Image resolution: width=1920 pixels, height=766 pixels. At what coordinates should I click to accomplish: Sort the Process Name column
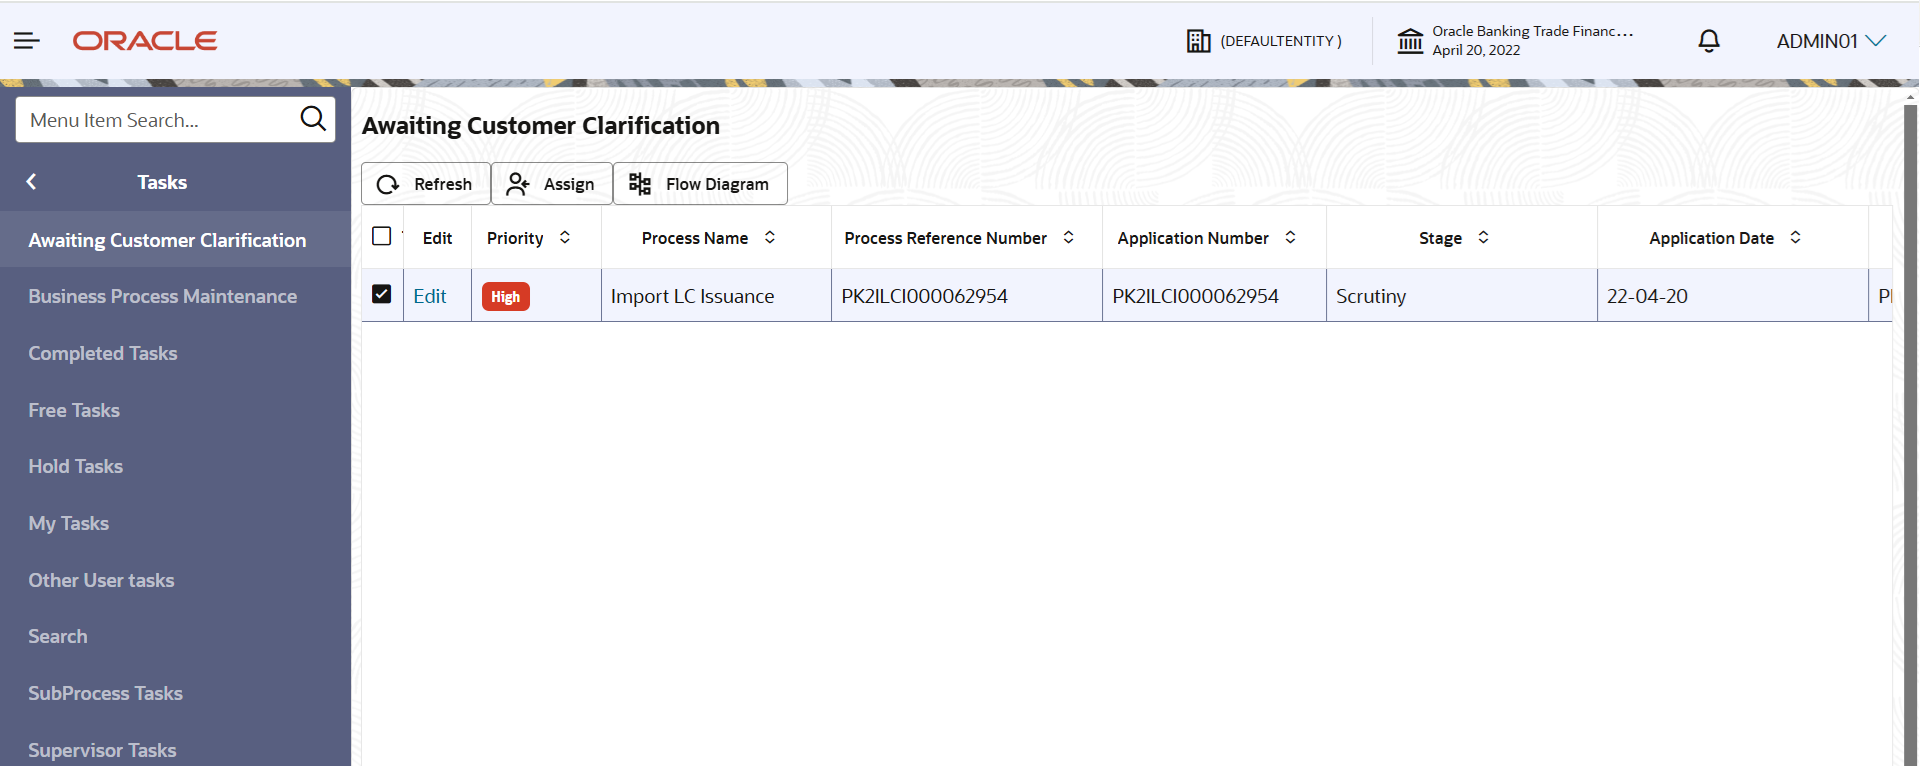tap(770, 238)
